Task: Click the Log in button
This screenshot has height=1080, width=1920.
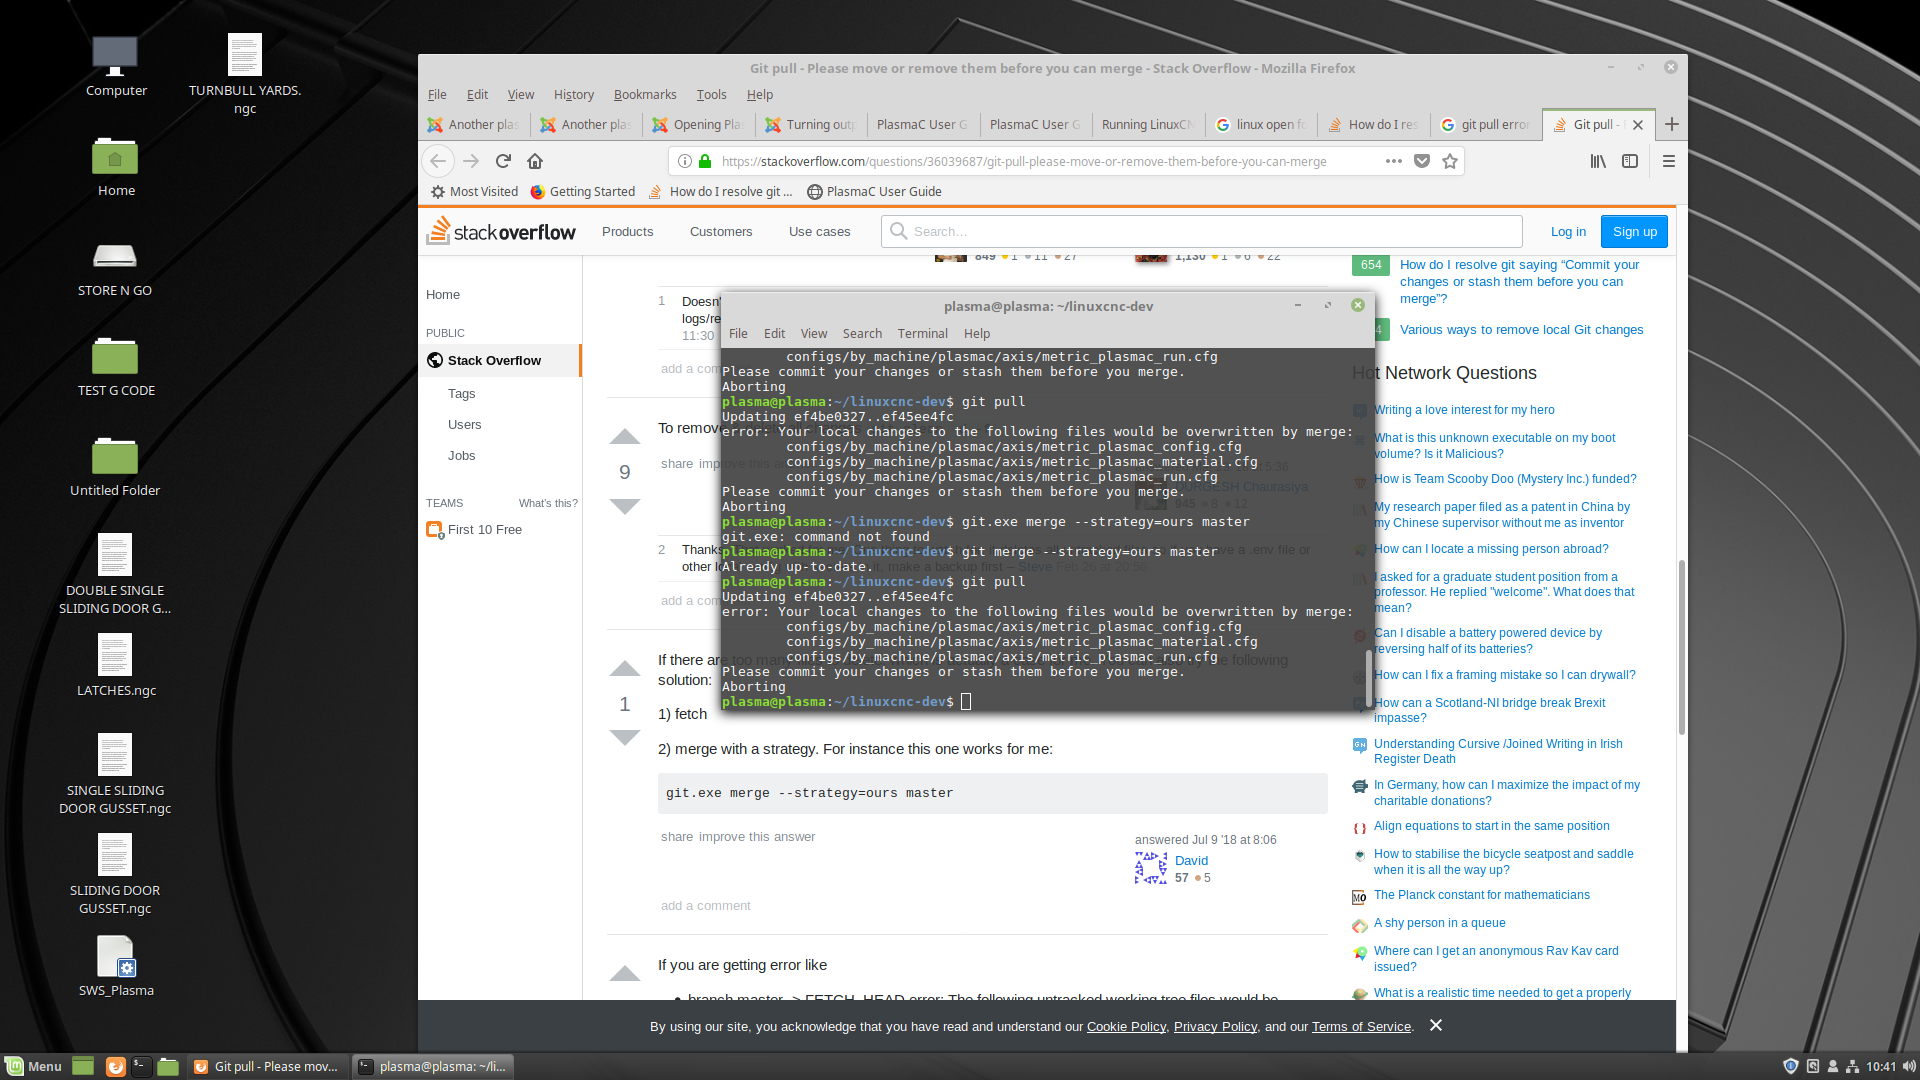Action: (x=1568, y=231)
